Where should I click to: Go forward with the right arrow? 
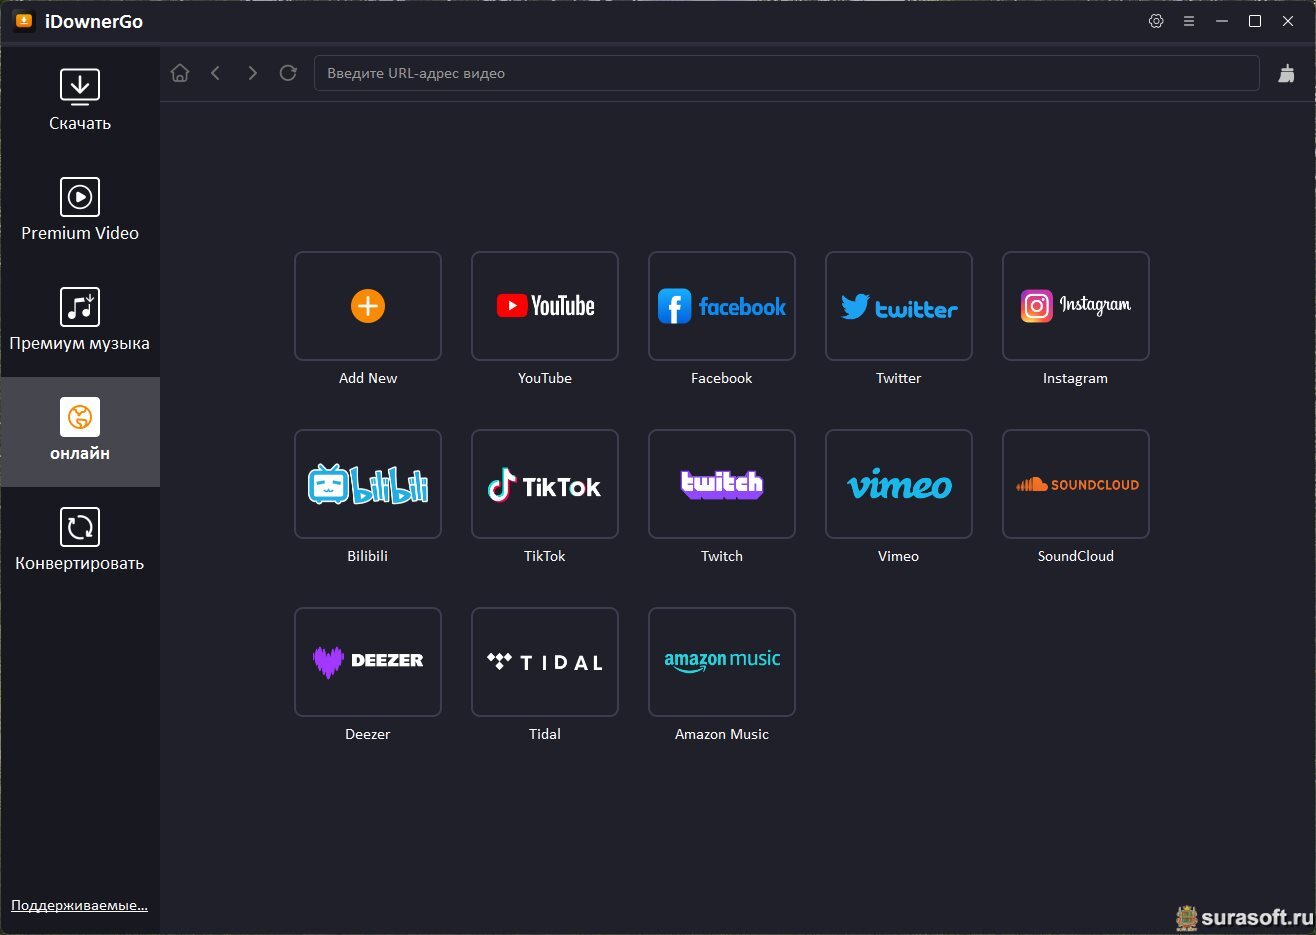tap(252, 73)
